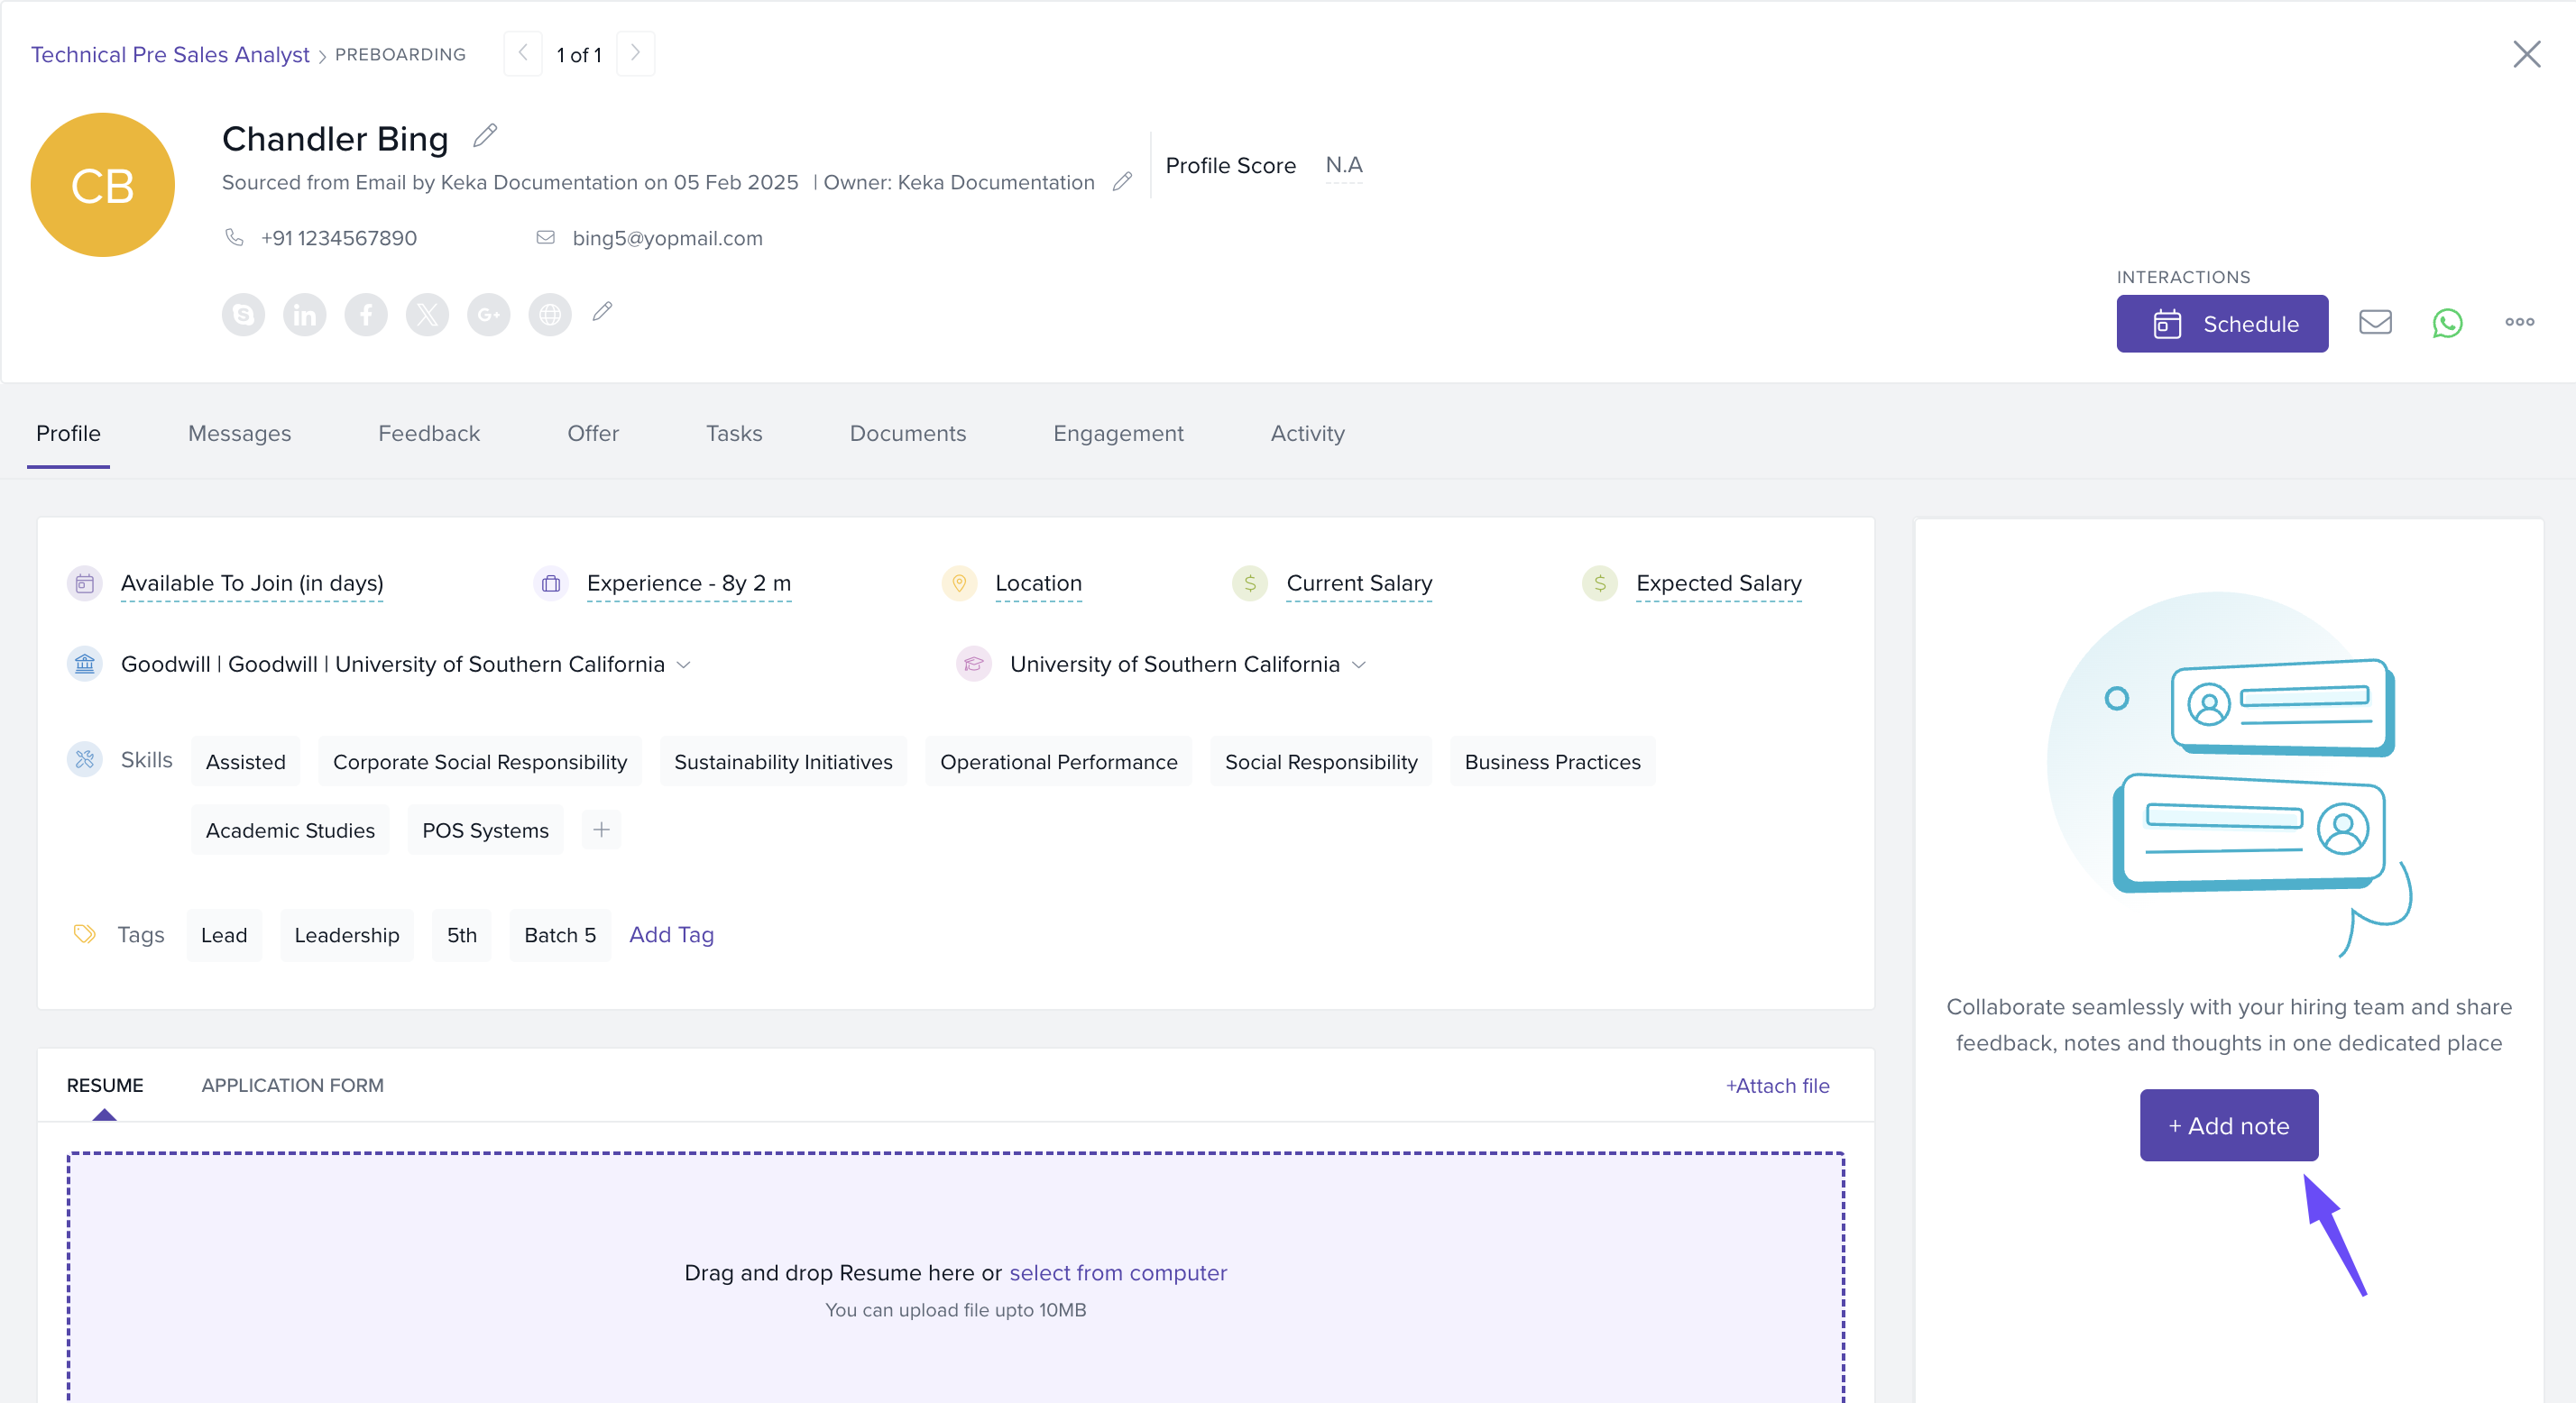The height and width of the screenshot is (1403, 2576).
Task: Click the Add Tag link
Action: click(671, 934)
